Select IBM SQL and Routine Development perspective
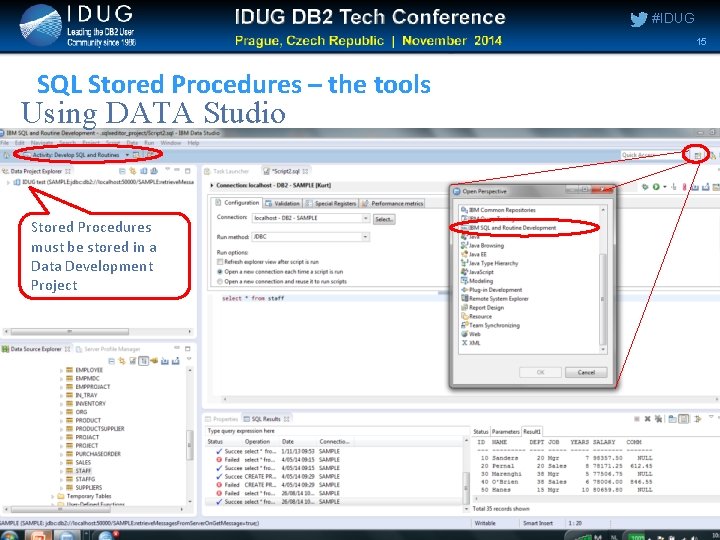The width and height of the screenshot is (720, 540). pyautogui.click(x=512, y=228)
